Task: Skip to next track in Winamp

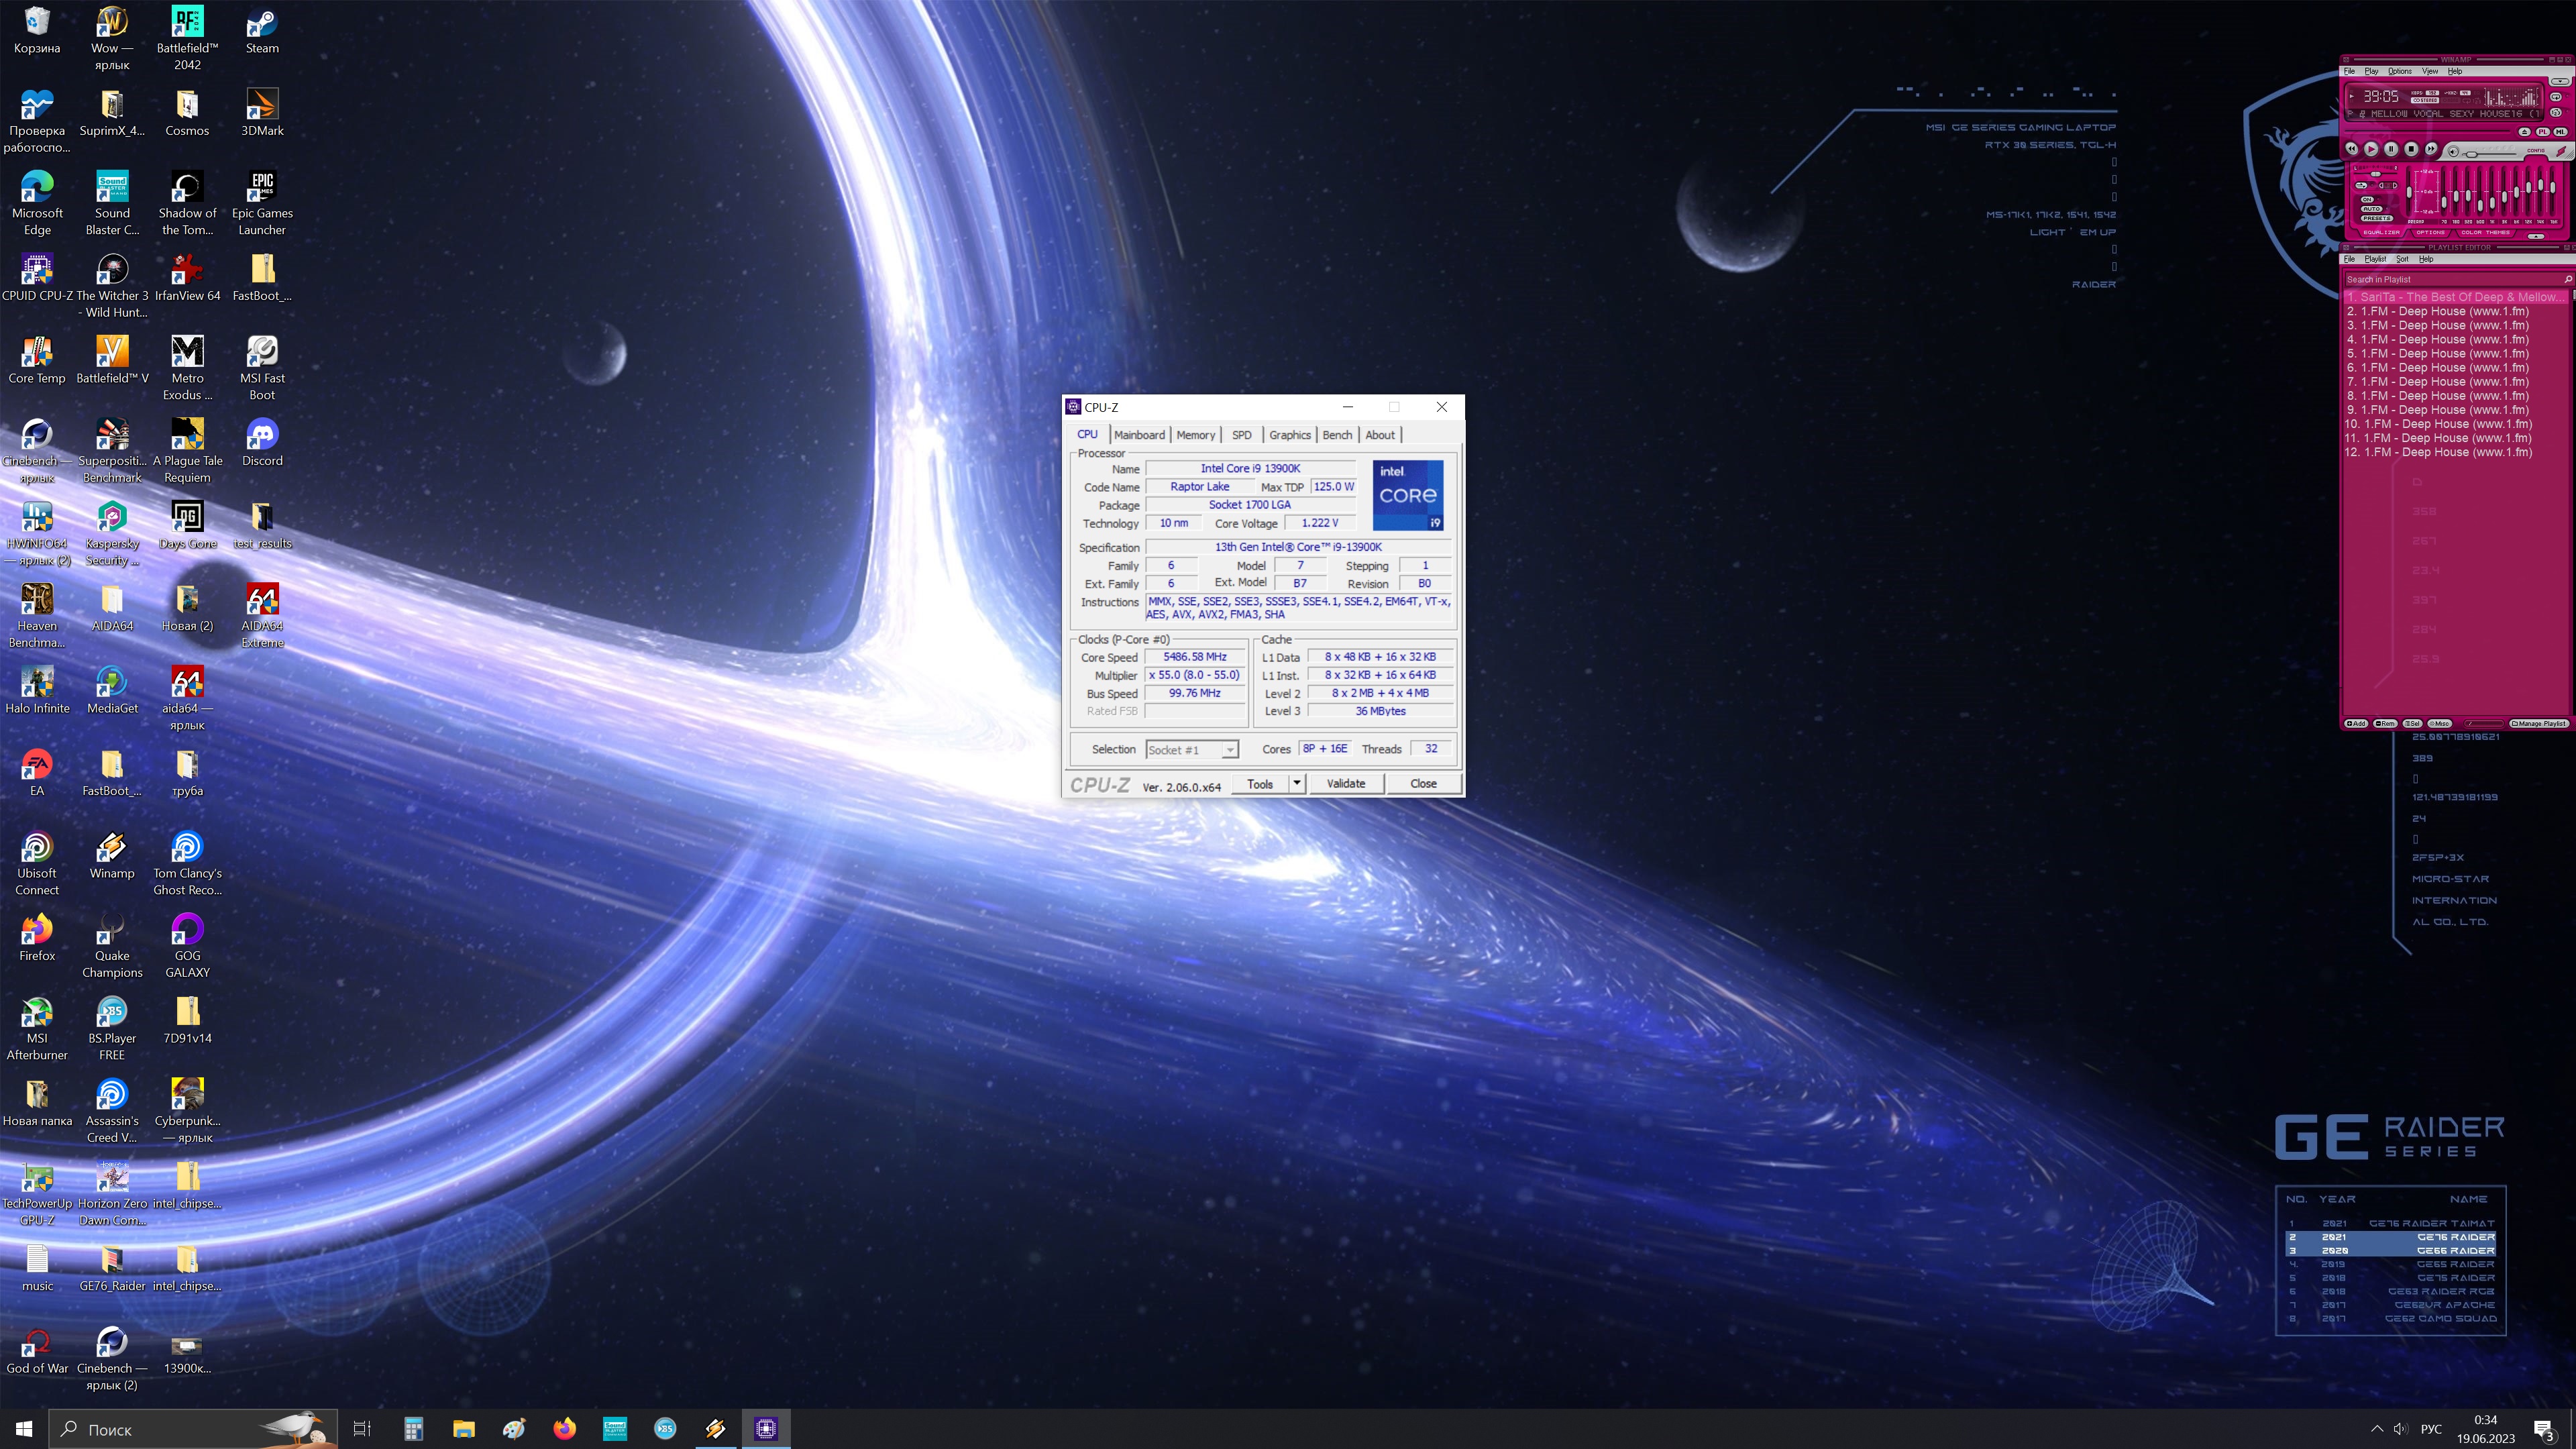Action: tap(2431, 149)
